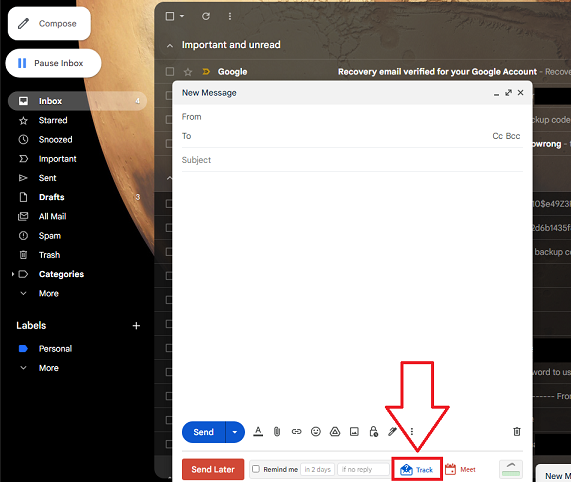The image size is (571, 482).
Task: Insert a link
Action: coord(296,432)
